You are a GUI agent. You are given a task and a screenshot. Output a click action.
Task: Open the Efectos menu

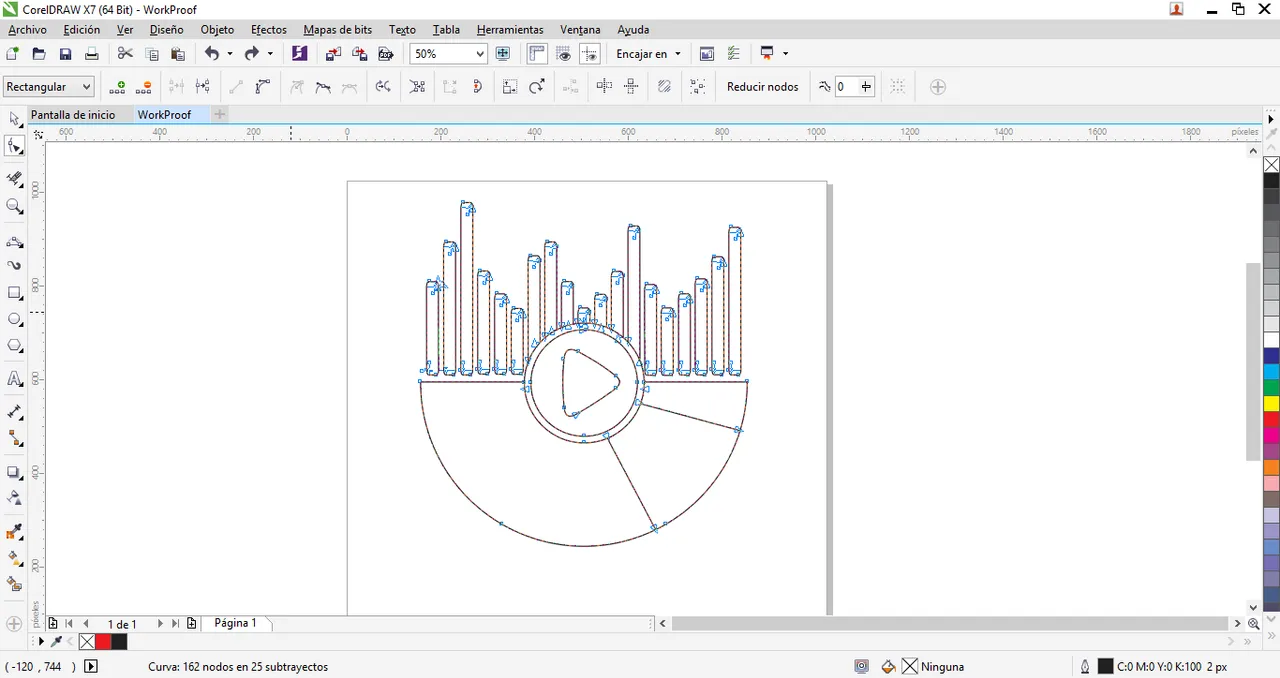(x=268, y=30)
